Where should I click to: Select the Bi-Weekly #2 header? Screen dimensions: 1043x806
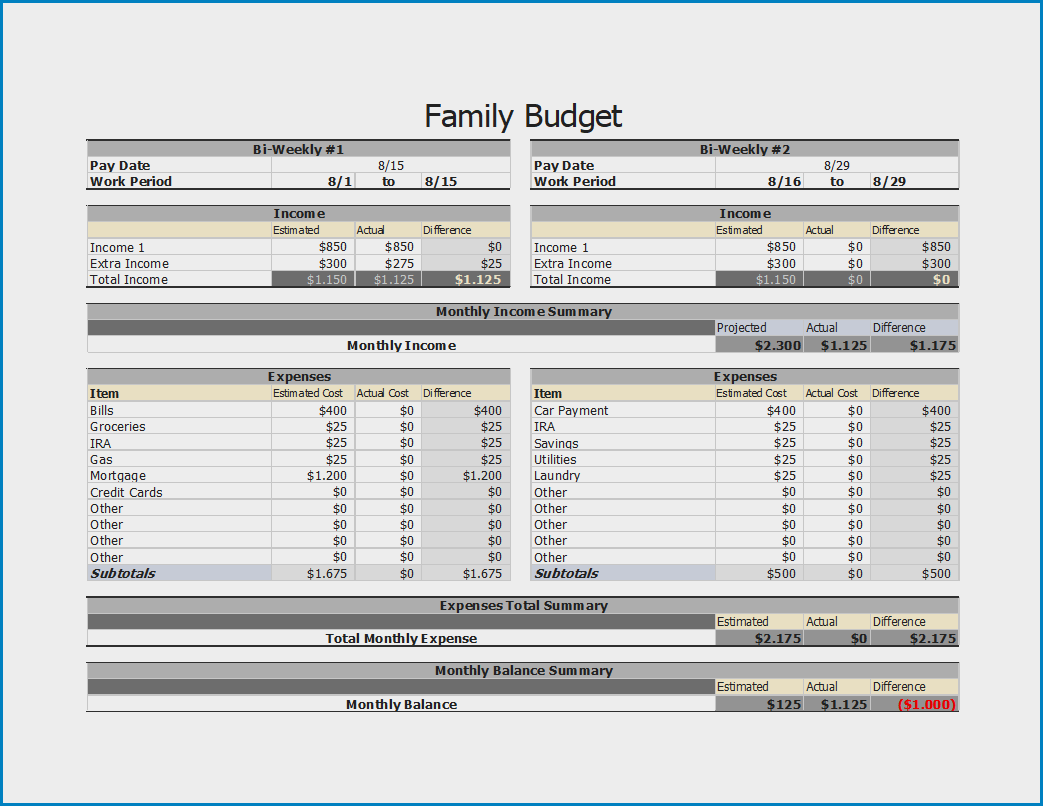744,149
